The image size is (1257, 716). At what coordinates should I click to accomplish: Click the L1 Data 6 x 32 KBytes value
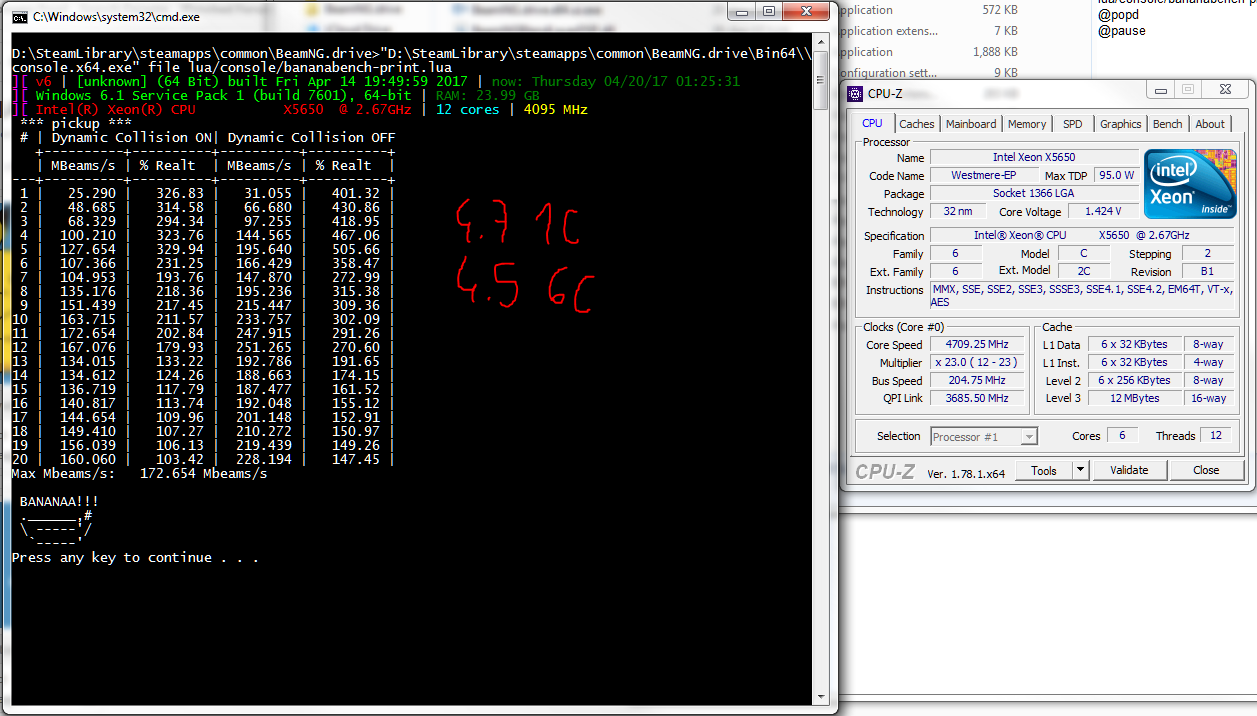pos(1134,344)
